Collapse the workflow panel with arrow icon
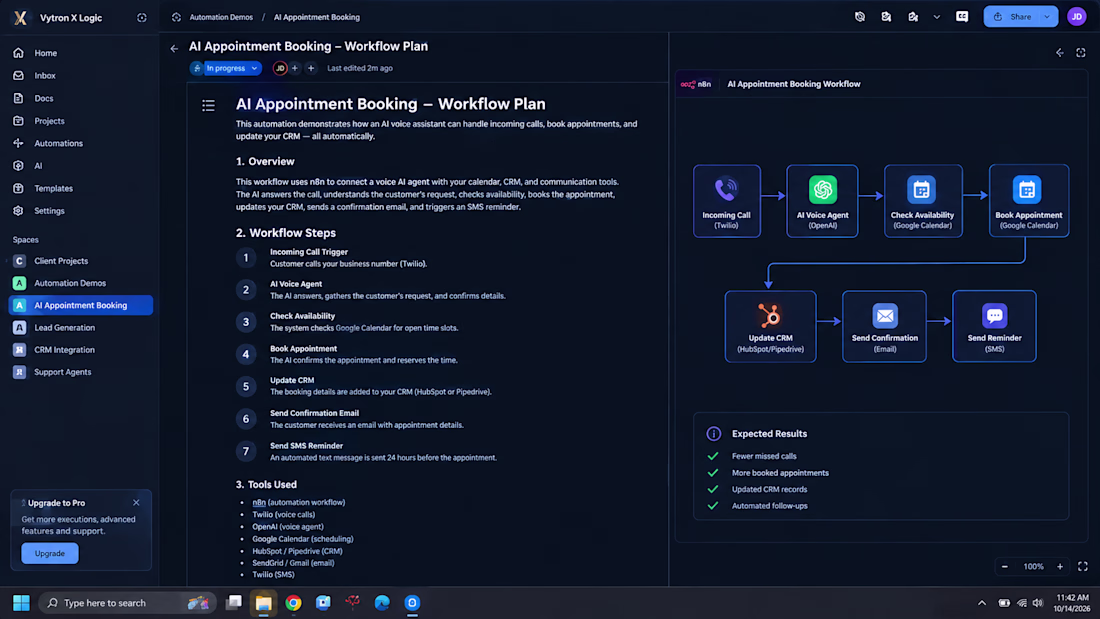The height and width of the screenshot is (619, 1100). [x=1060, y=53]
